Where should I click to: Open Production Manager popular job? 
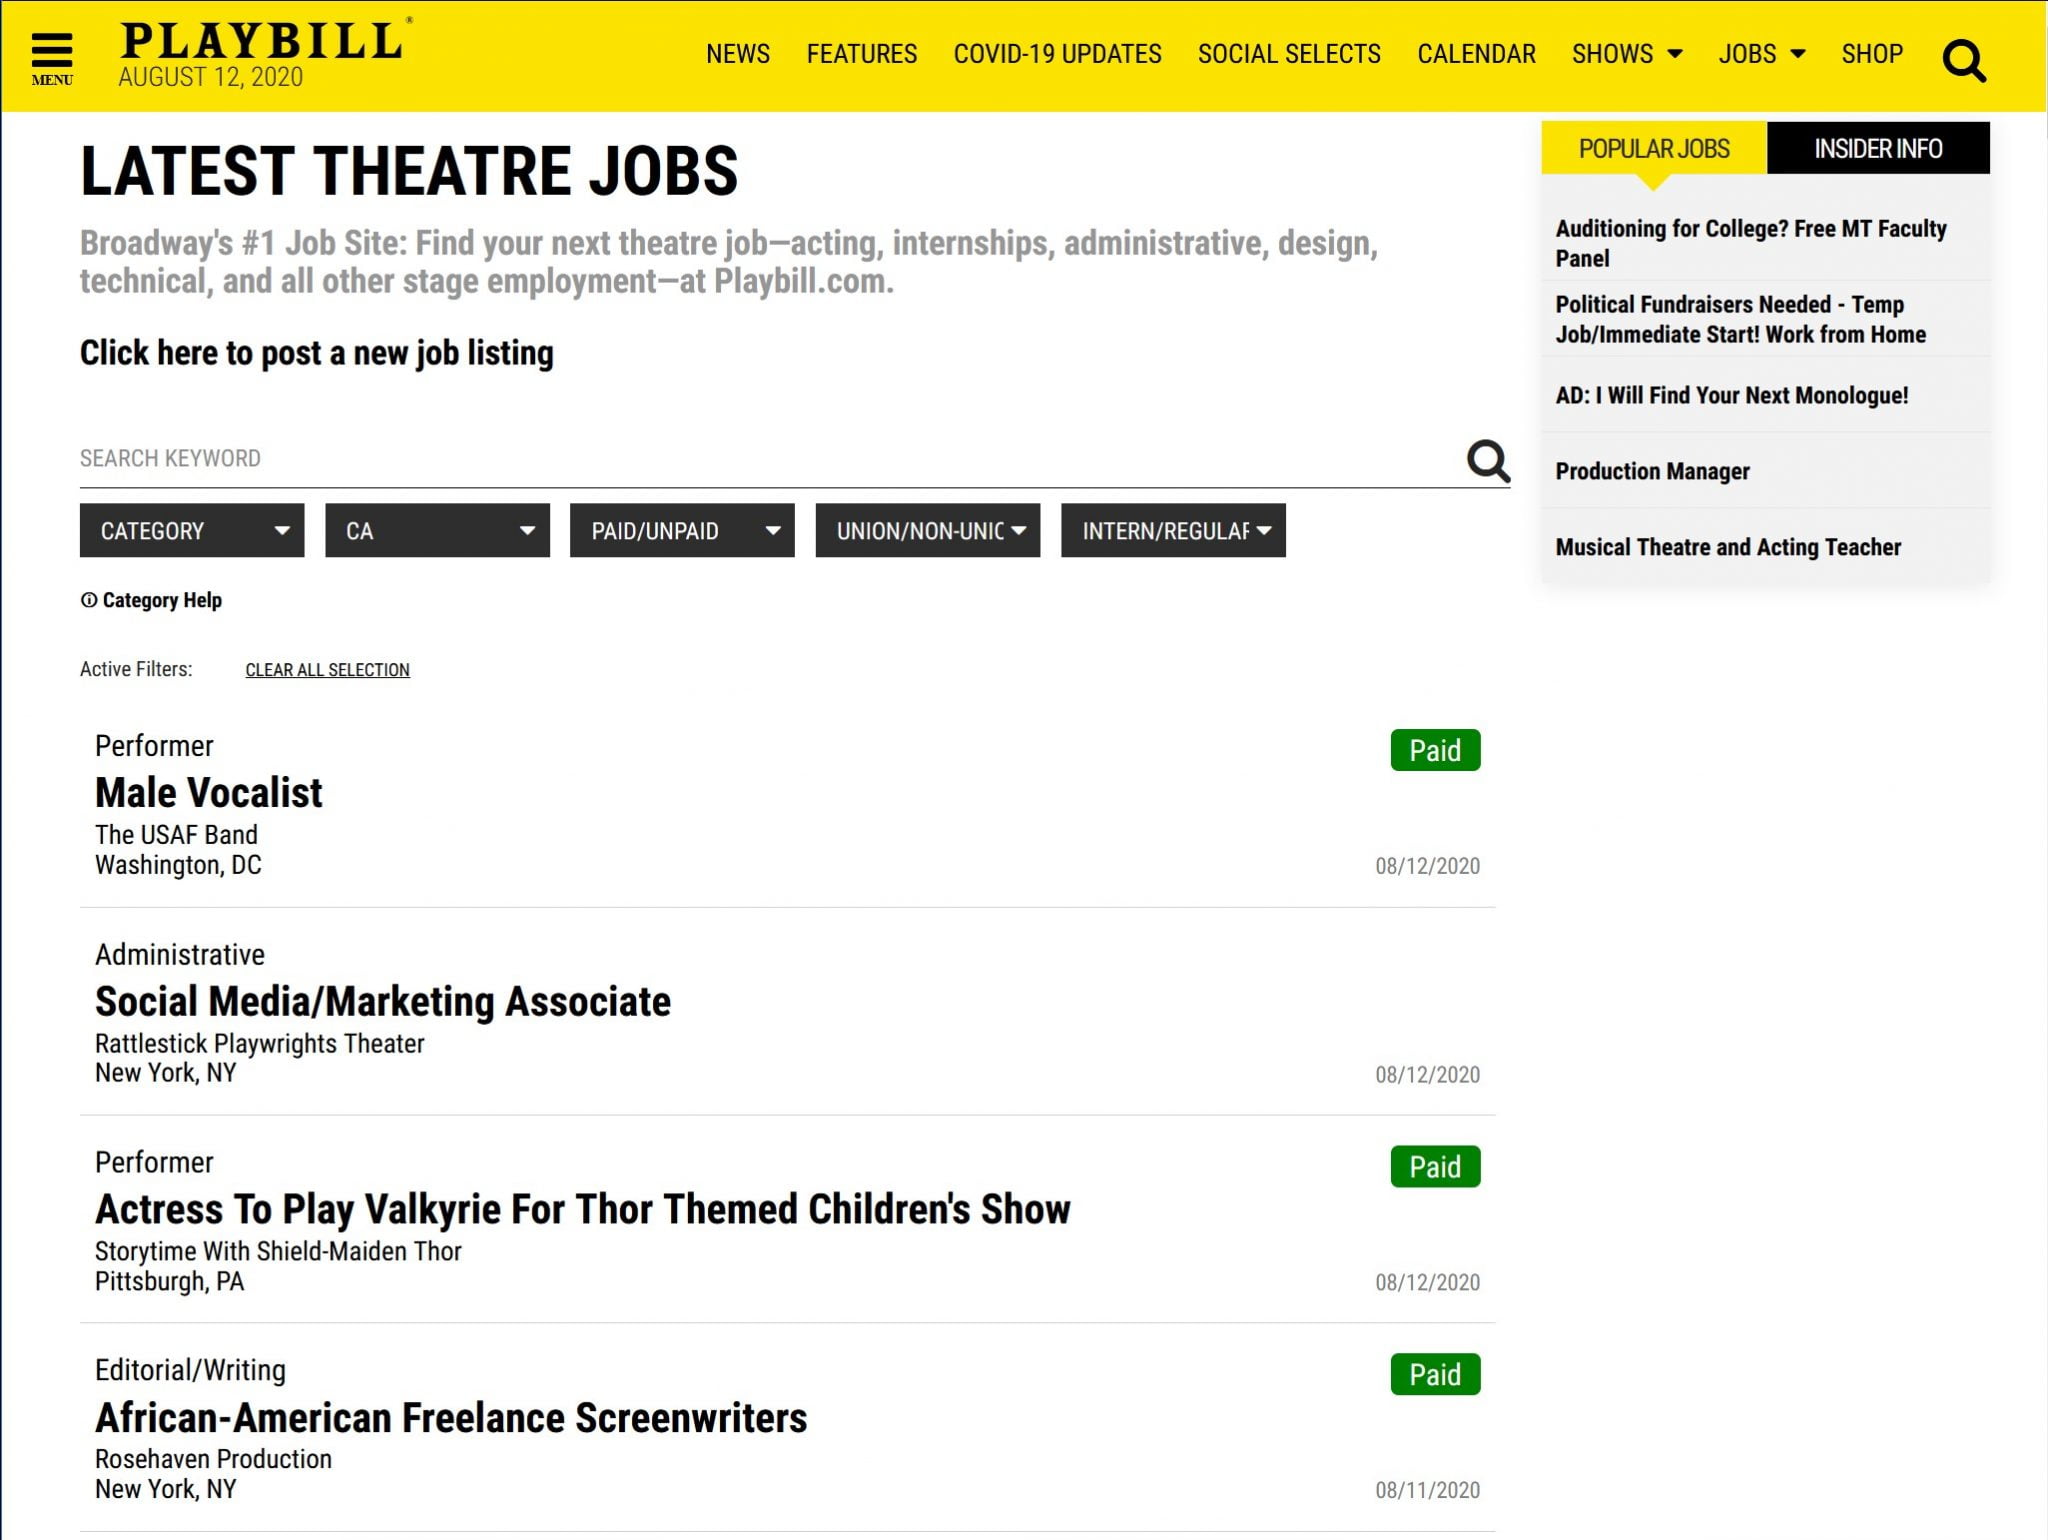[x=1651, y=471]
